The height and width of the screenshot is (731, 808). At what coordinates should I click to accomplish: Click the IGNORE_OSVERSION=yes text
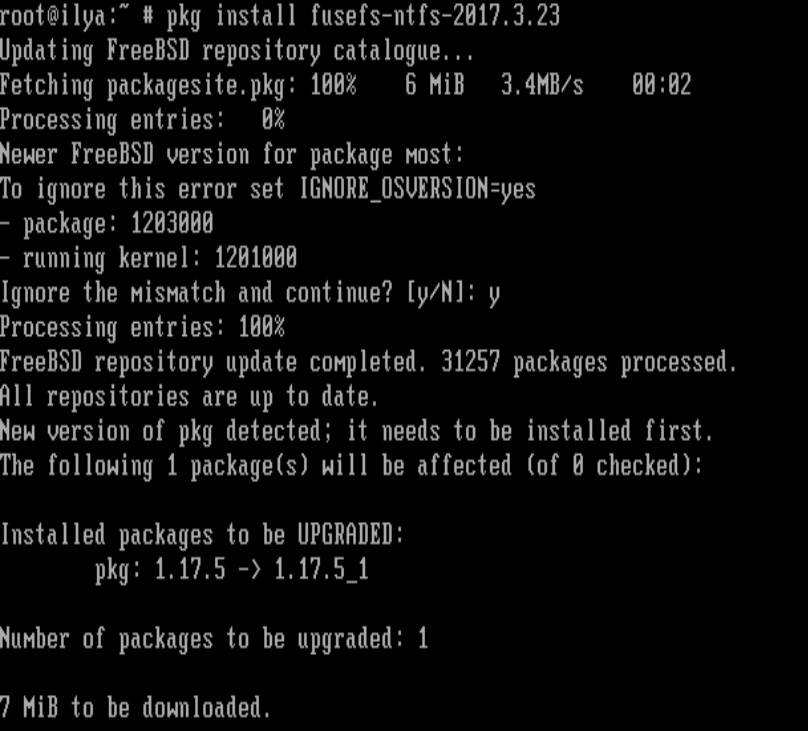417,190
